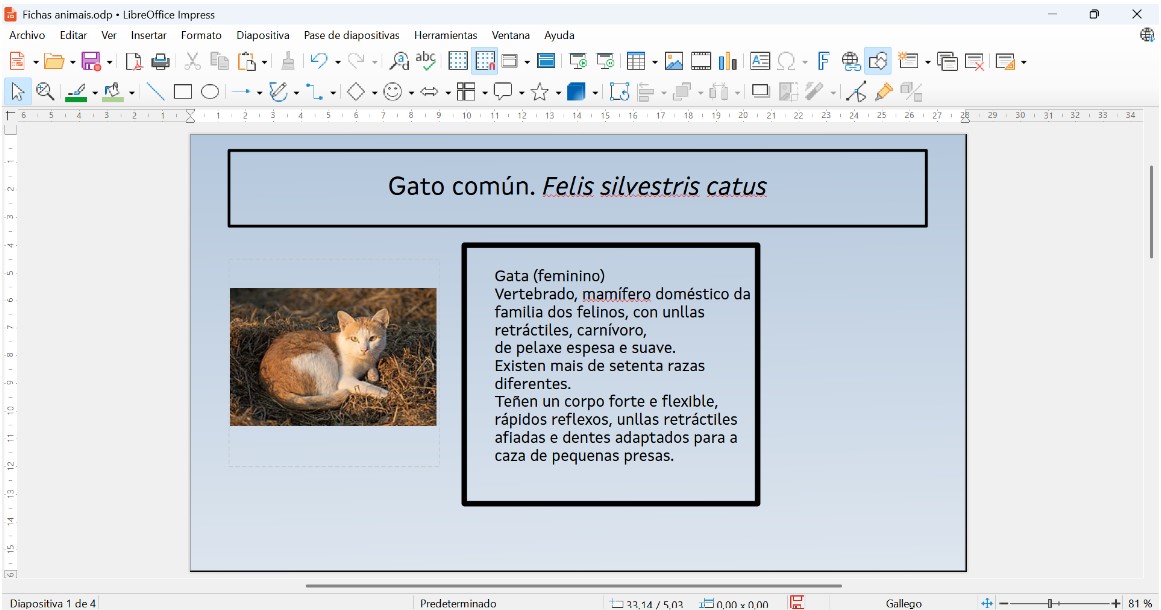The image size is (1161, 610).
Task: Click the Gallego language status field
Action: [903, 603]
